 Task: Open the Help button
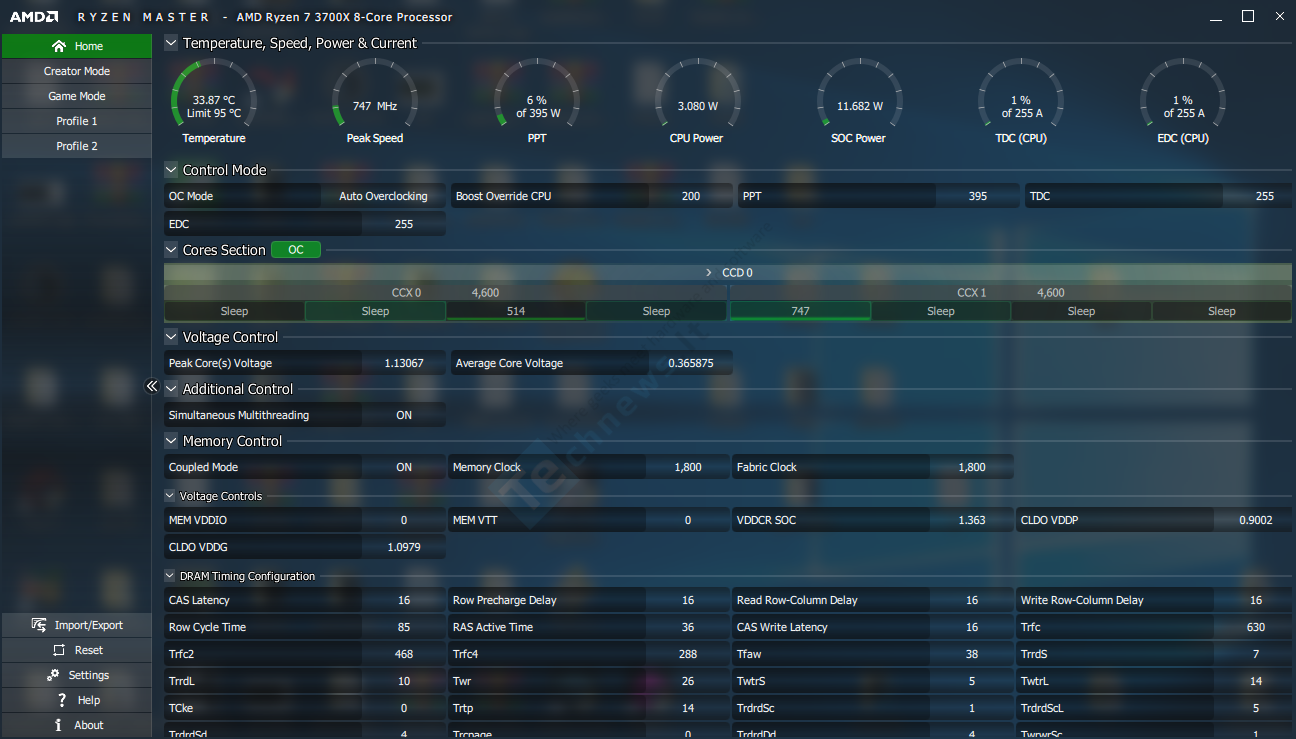tap(77, 700)
